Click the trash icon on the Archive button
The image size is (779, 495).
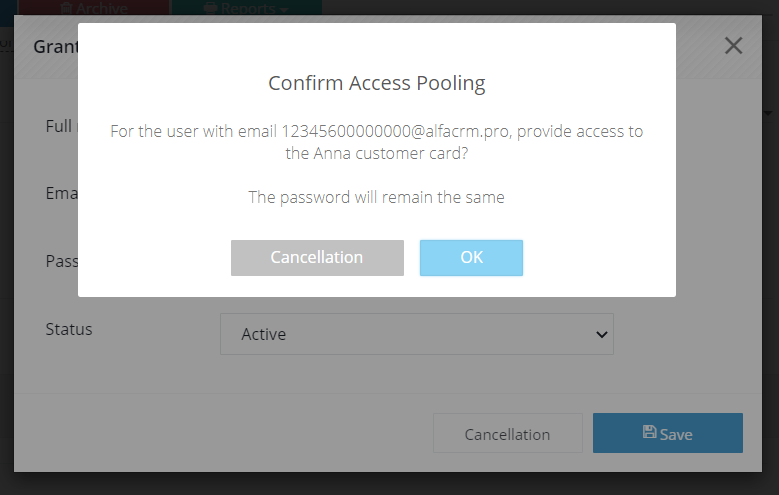[66, 8]
